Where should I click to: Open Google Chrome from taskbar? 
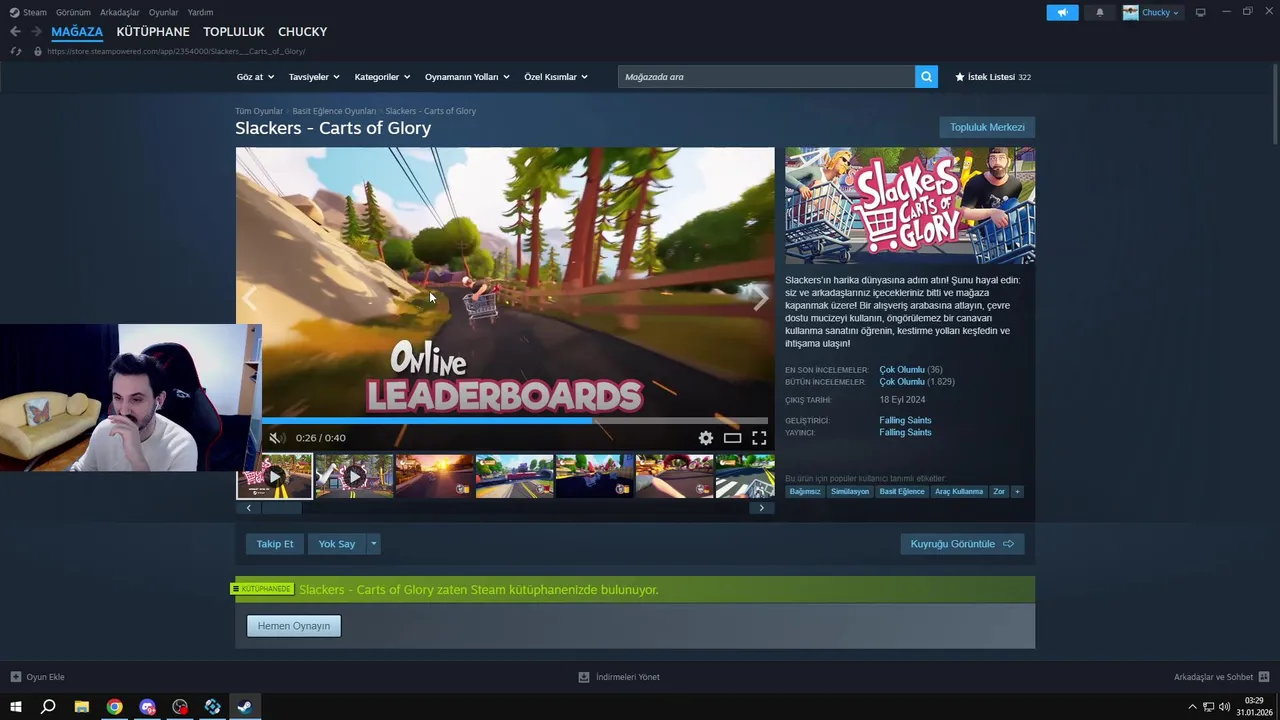click(x=115, y=707)
